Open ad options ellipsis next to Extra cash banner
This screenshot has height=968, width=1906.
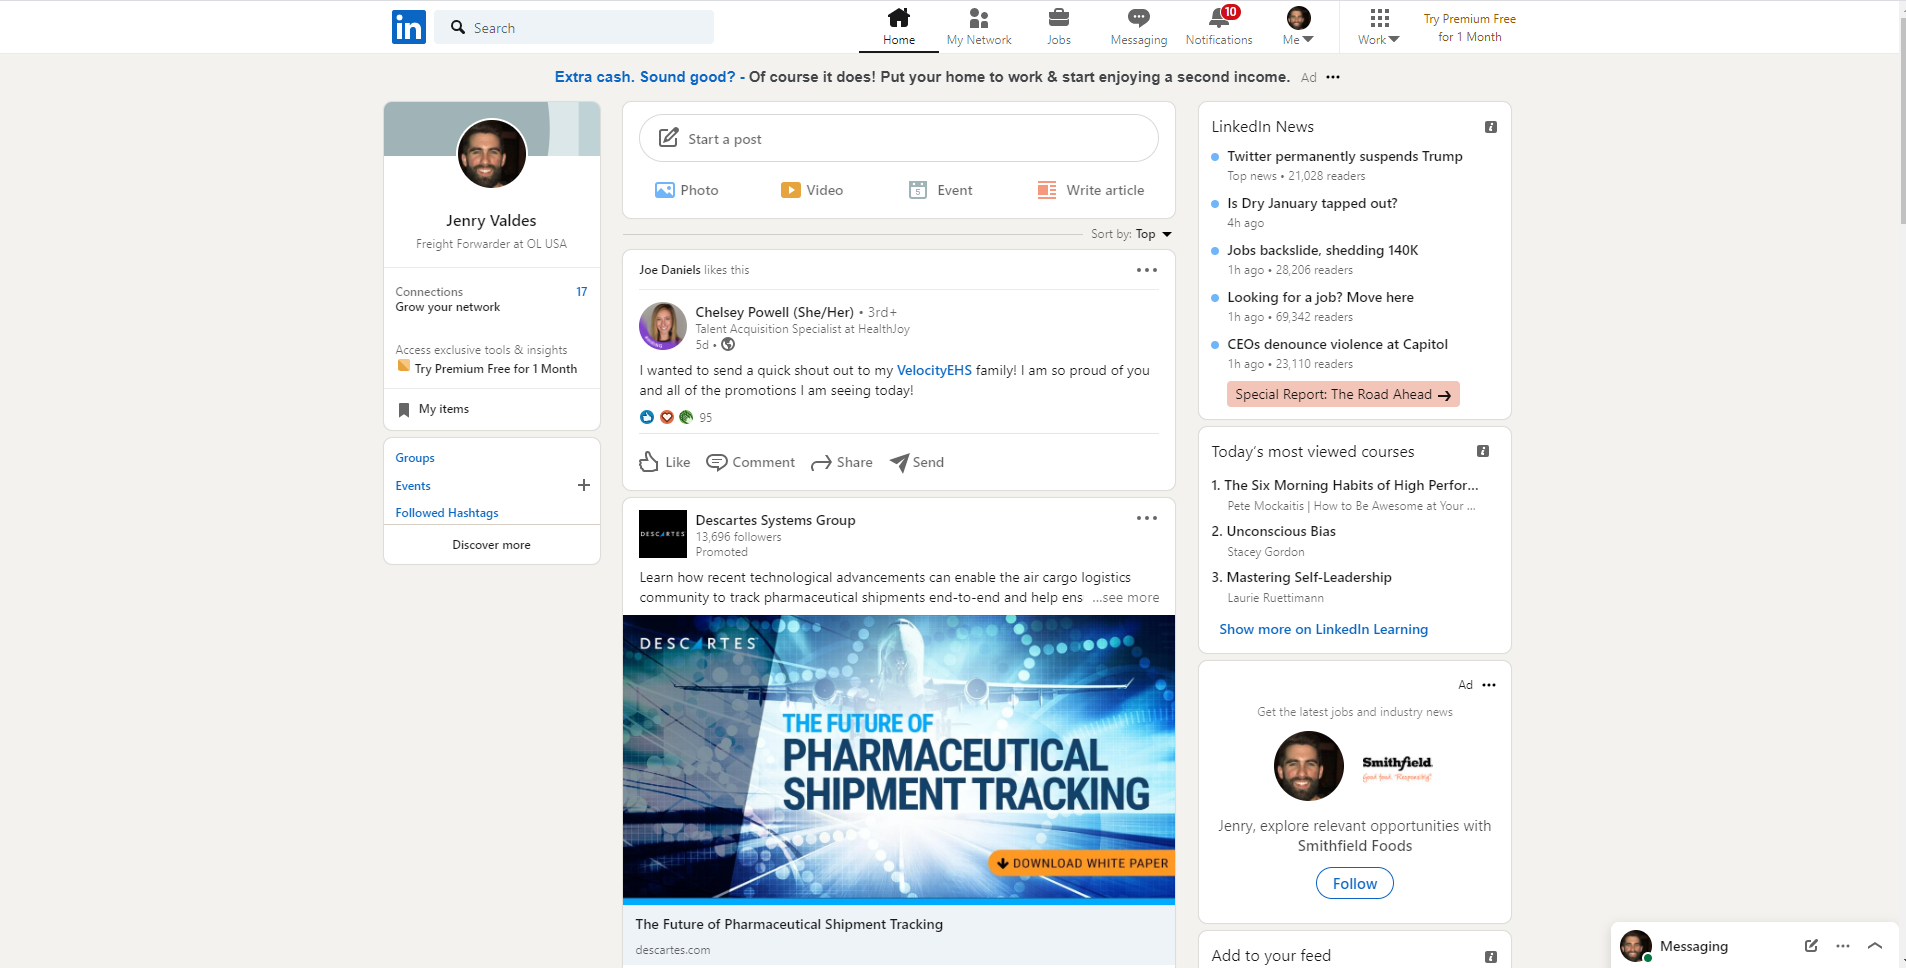click(1333, 77)
